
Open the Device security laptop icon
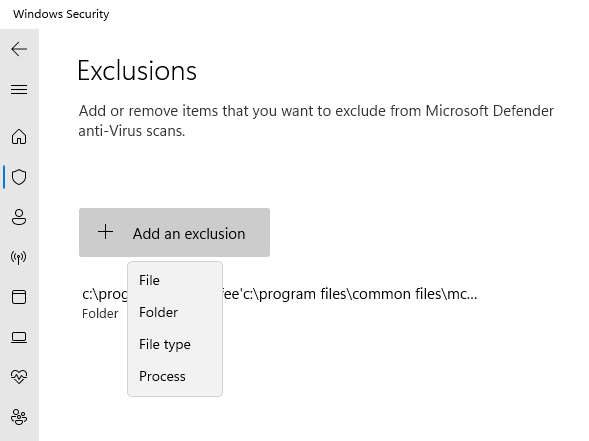pyautogui.click(x=19, y=337)
